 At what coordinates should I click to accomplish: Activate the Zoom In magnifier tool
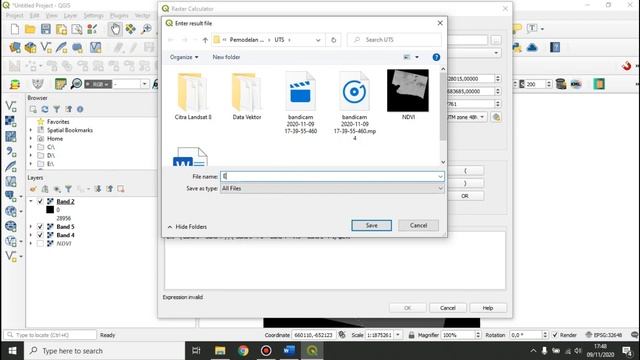pos(146,29)
